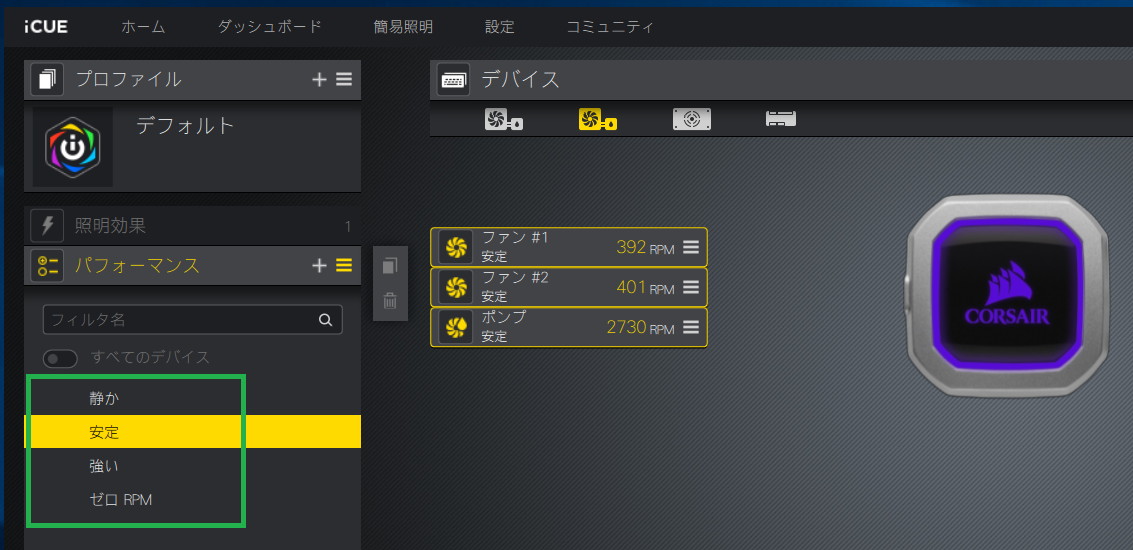Image resolution: width=1133 pixels, height=550 pixels.
Task: Select the fourth device icon
Action: 781,119
